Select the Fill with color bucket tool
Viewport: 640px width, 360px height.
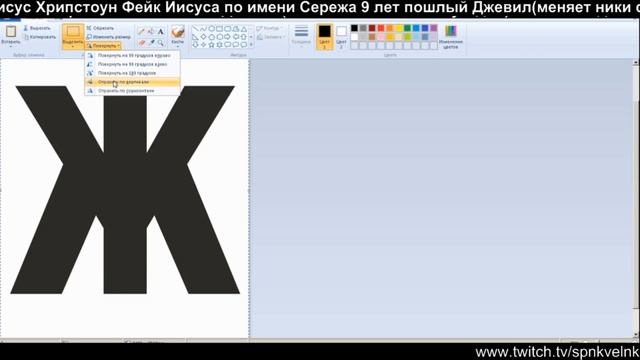point(150,31)
